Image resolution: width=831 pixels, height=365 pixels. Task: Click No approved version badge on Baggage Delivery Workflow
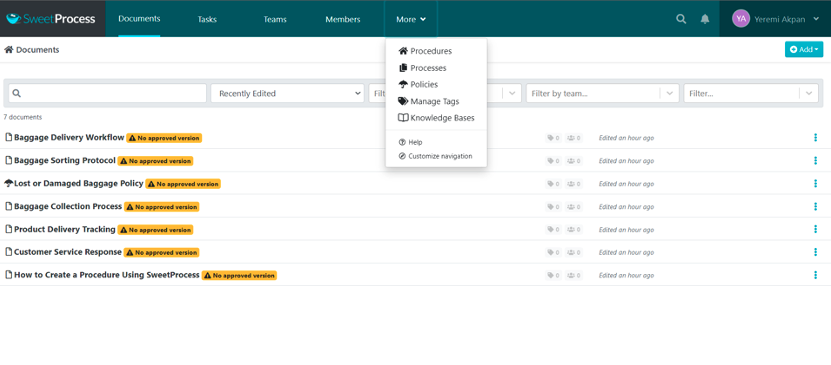click(x=164, y=138)
